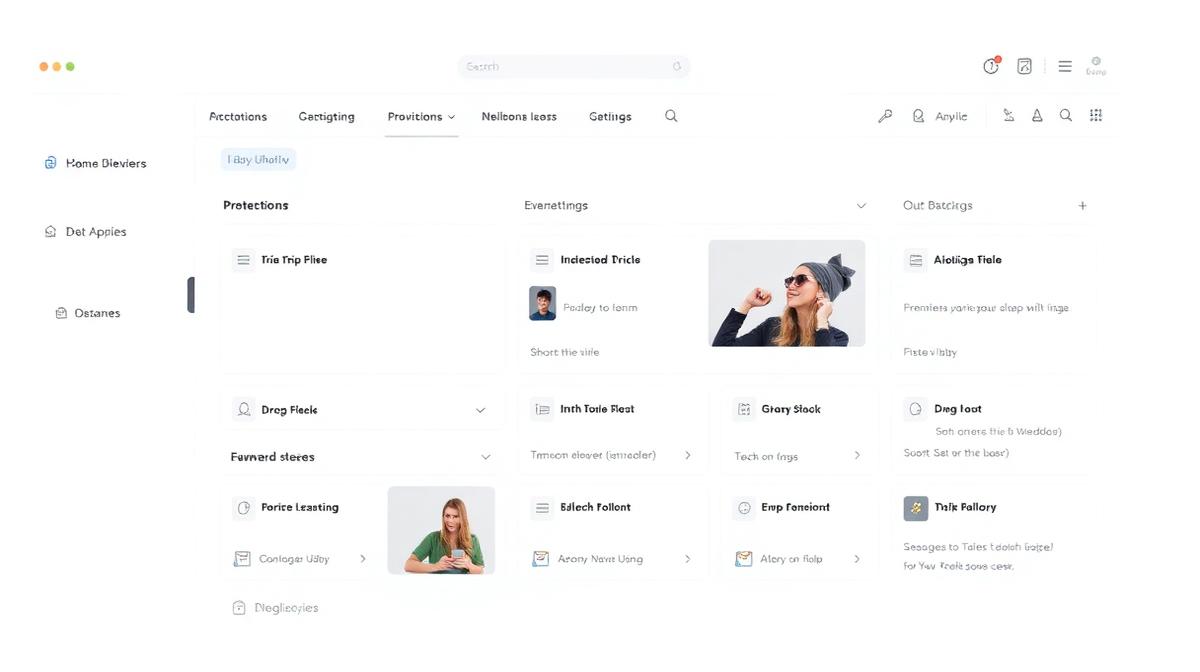Screen dimensions: 1200x672
Task: Click the icon beside Conlogar Udby
Action: (241, 559)
